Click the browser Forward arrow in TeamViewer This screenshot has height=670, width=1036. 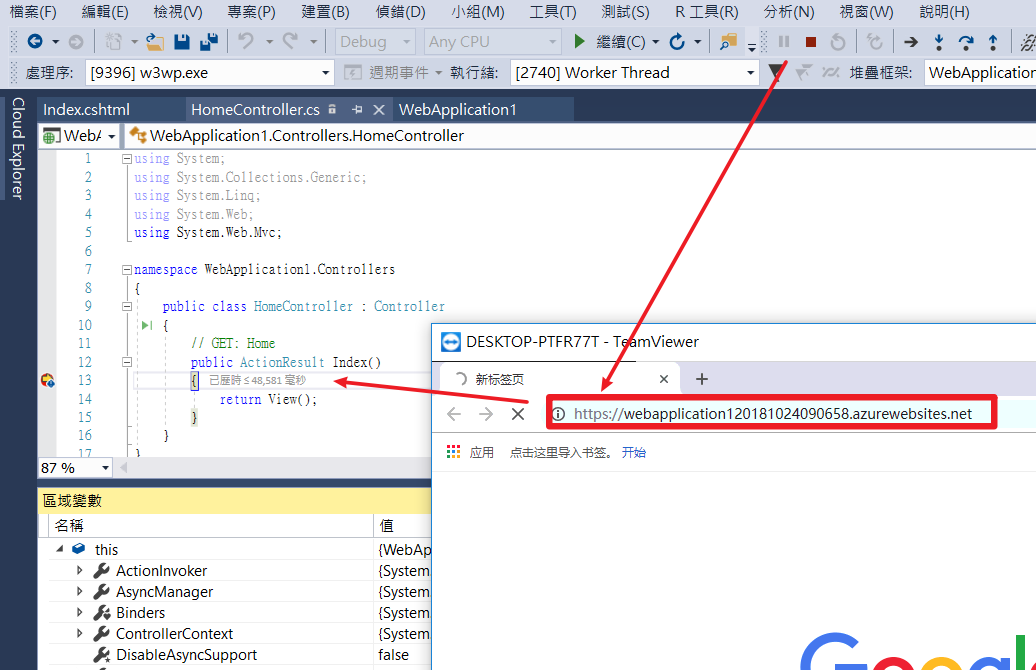(x=486, y=414)
